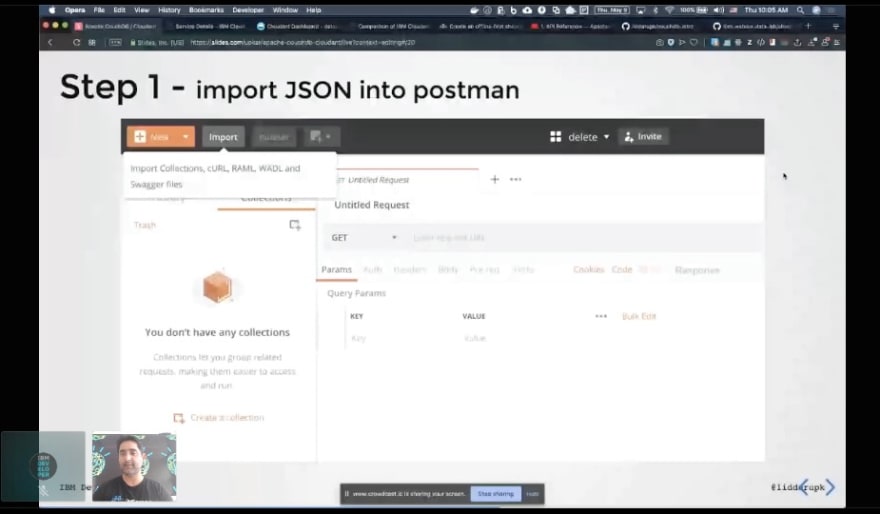880x514 pixels.
Task: Click the browser back arrow
Action: click(x=50, y=43)
